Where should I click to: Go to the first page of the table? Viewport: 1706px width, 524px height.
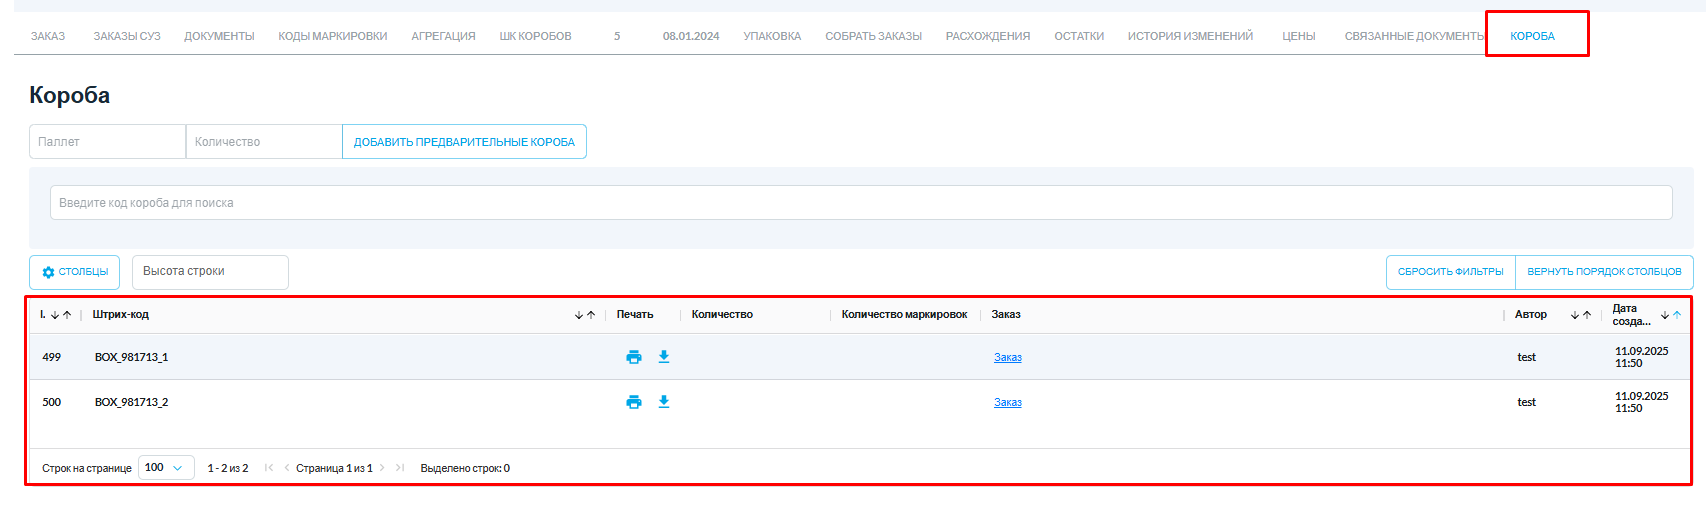coord(269,468)
